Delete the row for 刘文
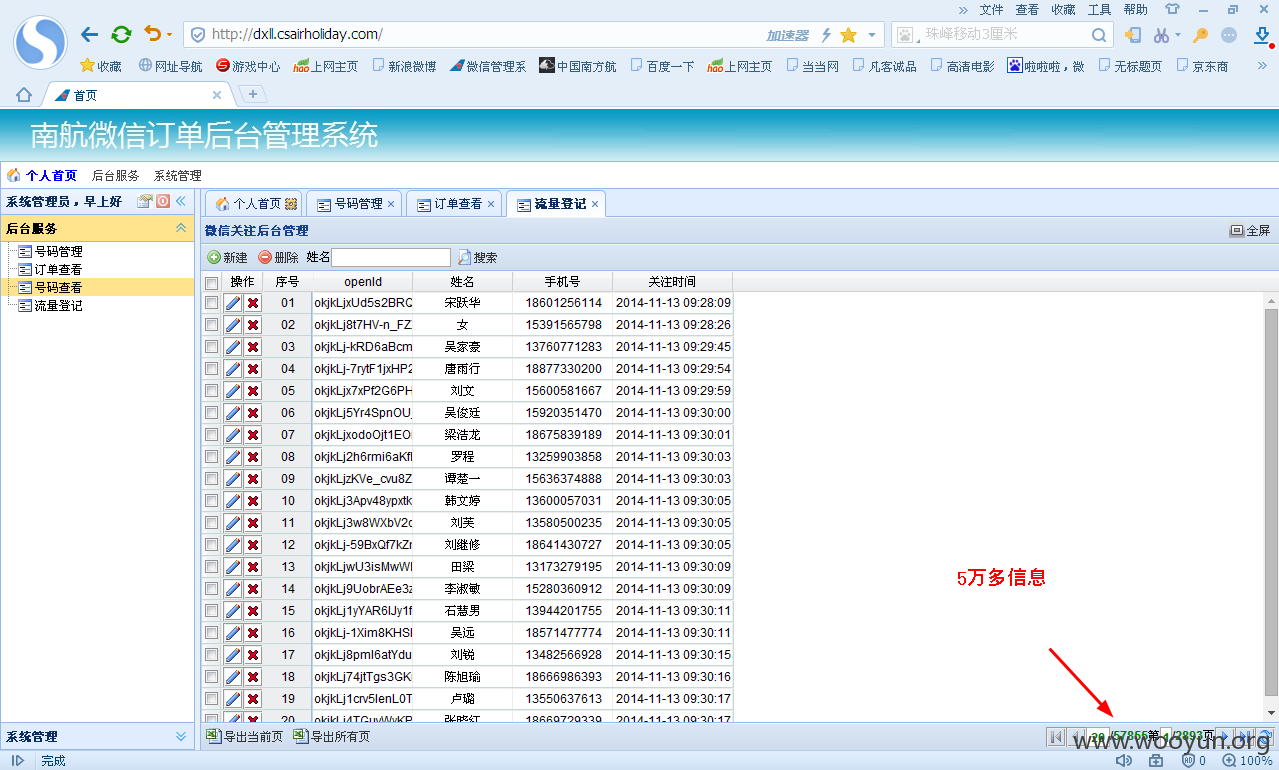Image resolution: width=1279 pixels, height=770 pixels. pos(253,390)
